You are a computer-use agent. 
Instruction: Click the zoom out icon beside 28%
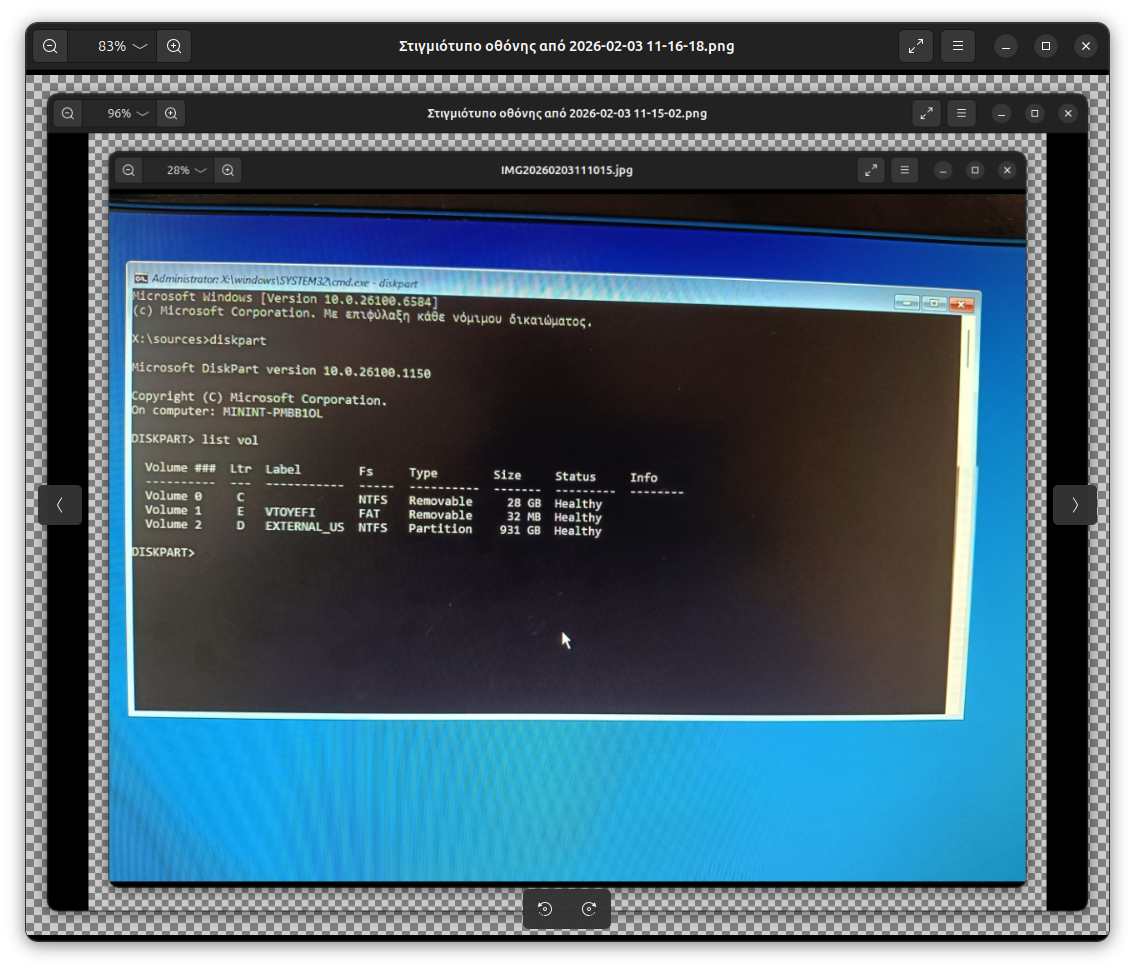point(129,170)
